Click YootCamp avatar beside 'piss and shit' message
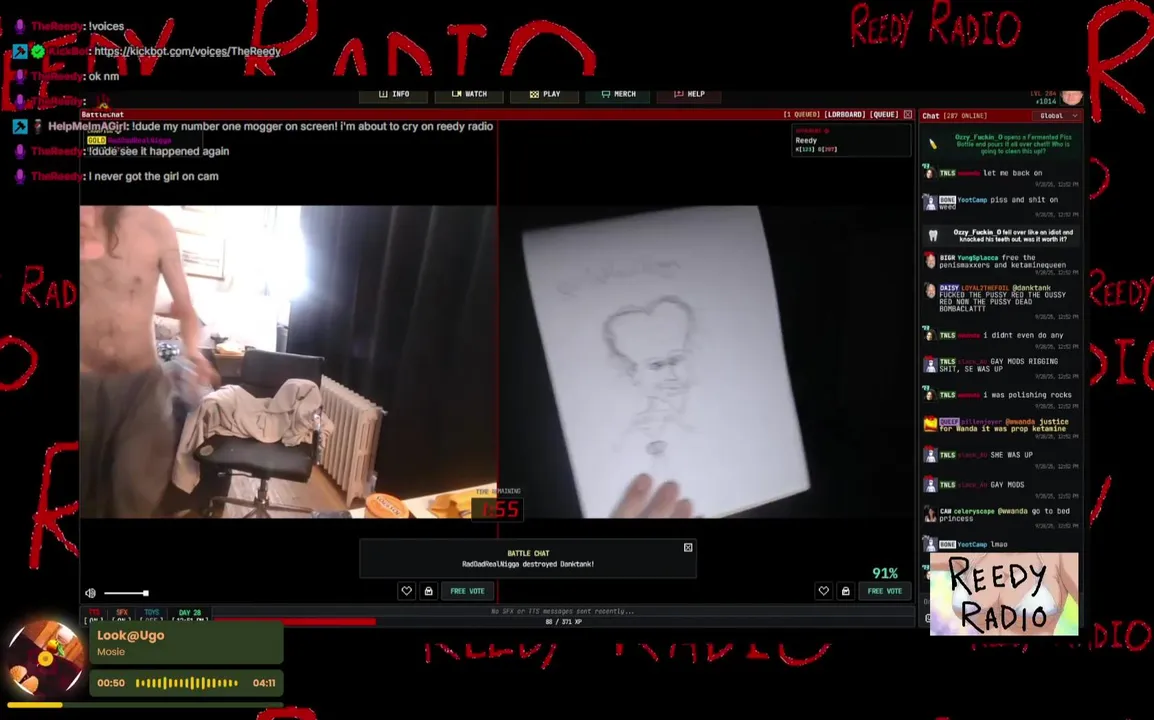This screenshot has height=720, width=1154. (930, 202)
